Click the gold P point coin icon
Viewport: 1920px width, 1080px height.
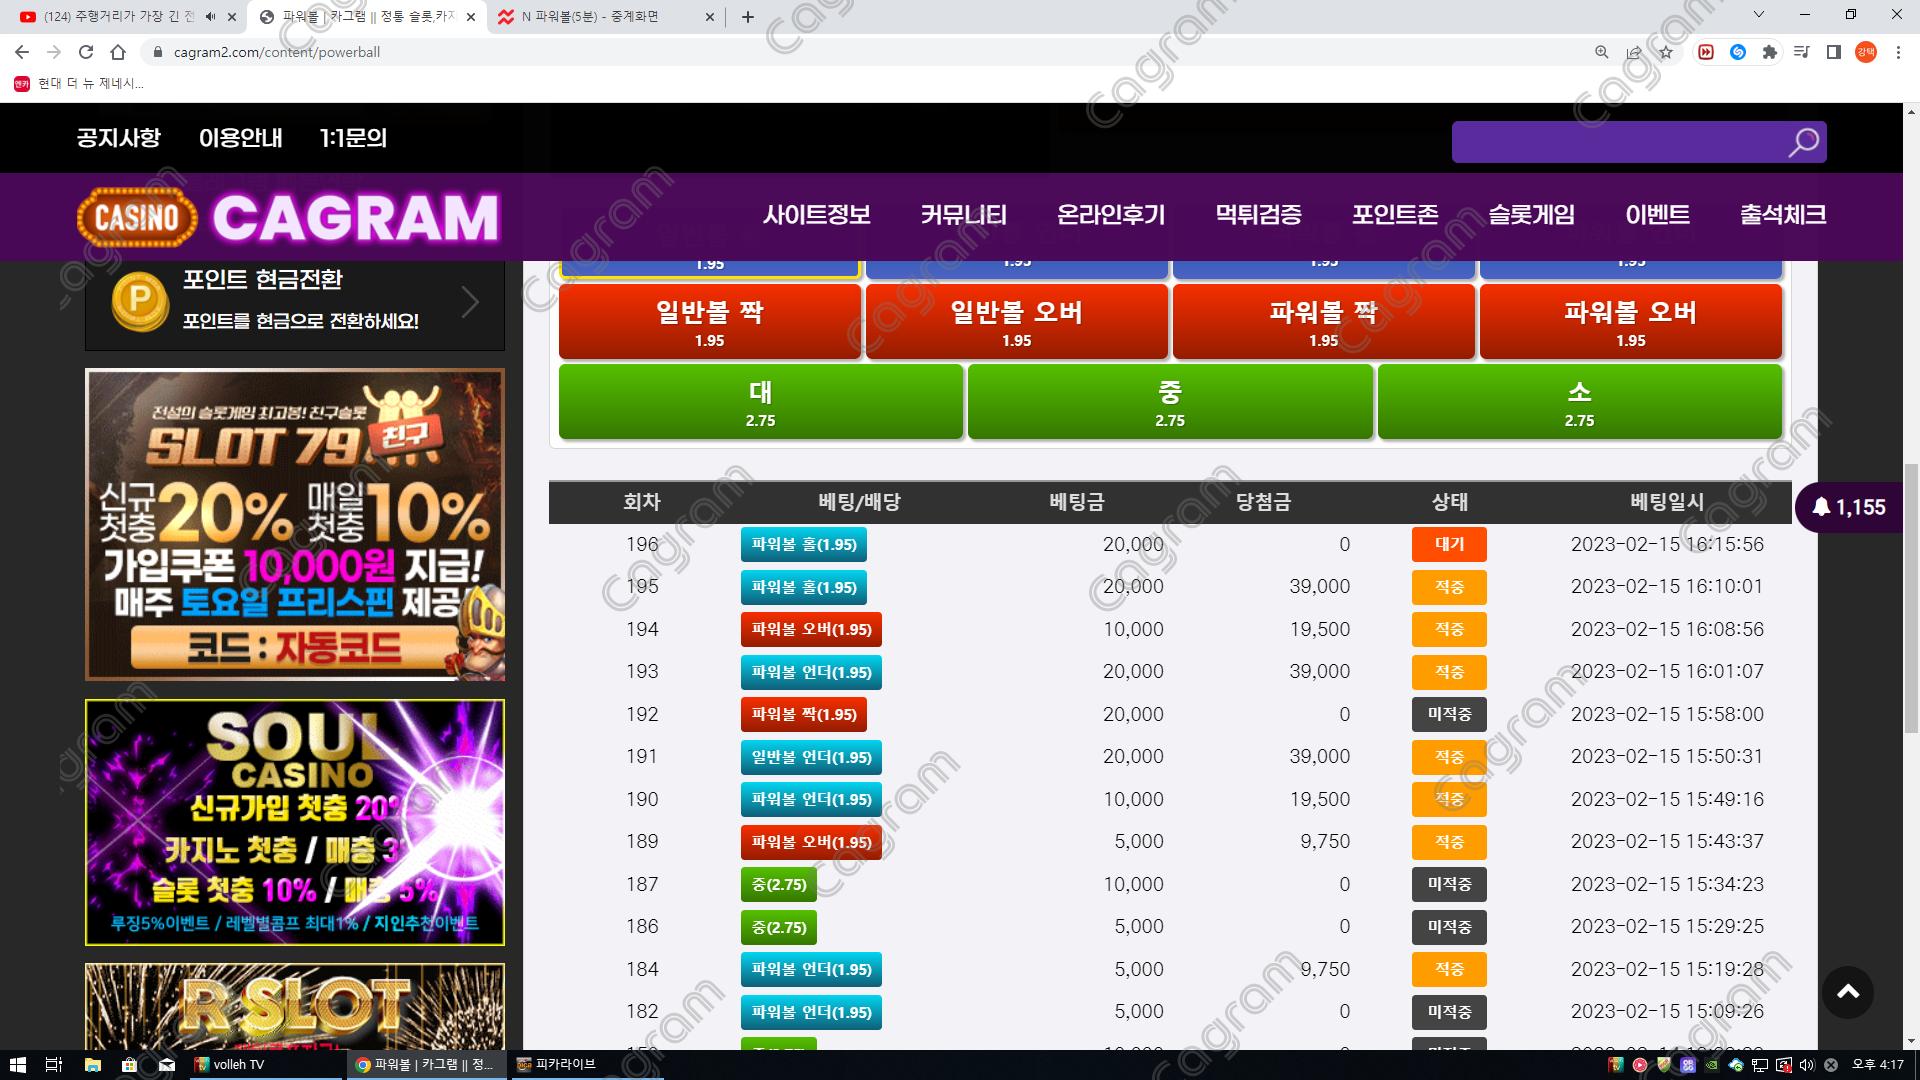pos(139,301)
